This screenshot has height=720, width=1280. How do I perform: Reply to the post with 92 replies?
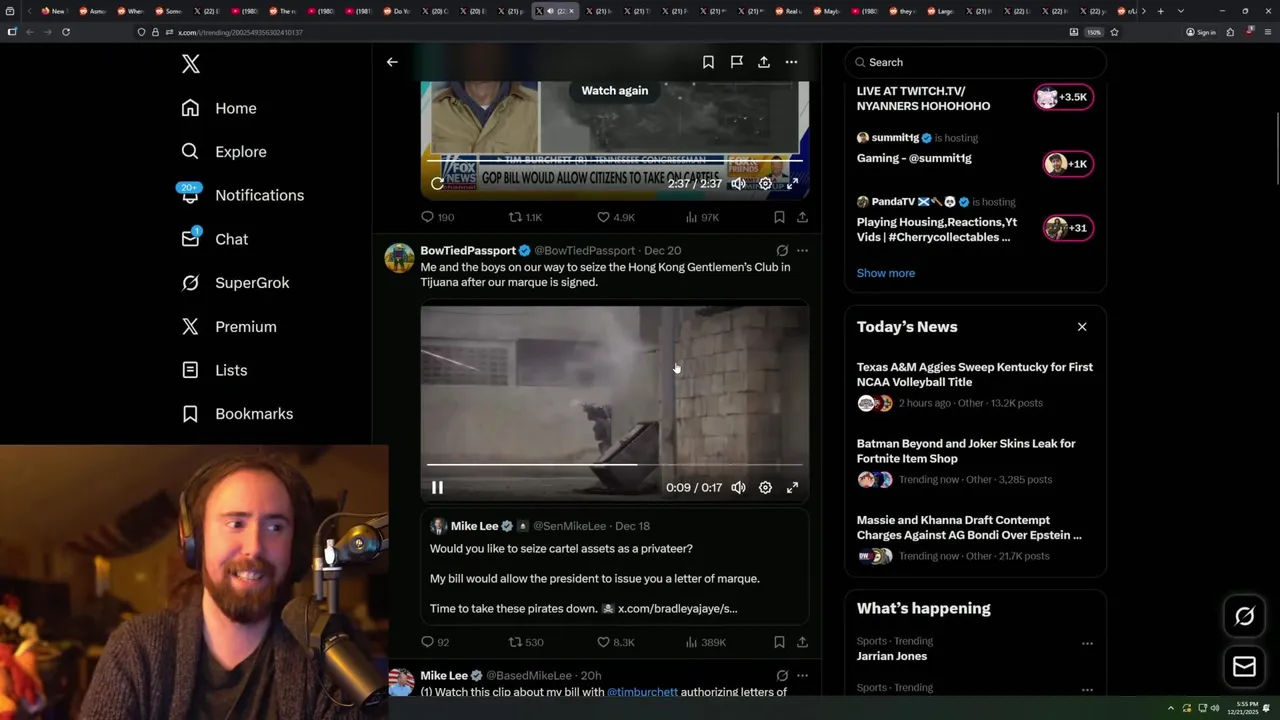click(x=435, y=642)
